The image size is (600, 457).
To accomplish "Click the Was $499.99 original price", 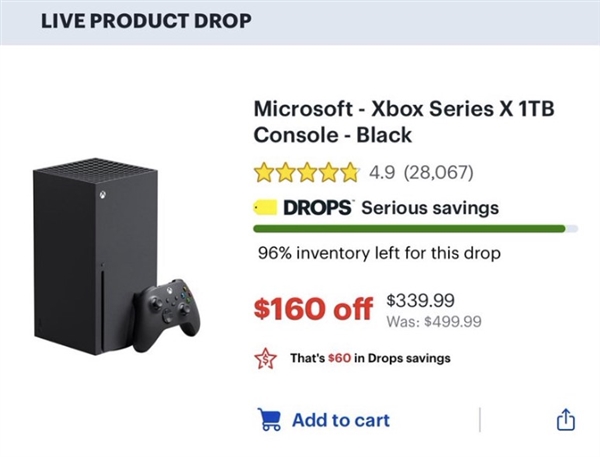I will pyautogui.click(x=434, y=322).
